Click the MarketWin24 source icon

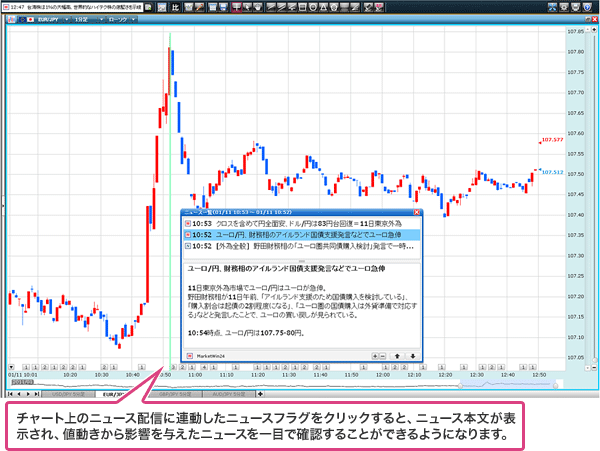[x=190, y=355]
